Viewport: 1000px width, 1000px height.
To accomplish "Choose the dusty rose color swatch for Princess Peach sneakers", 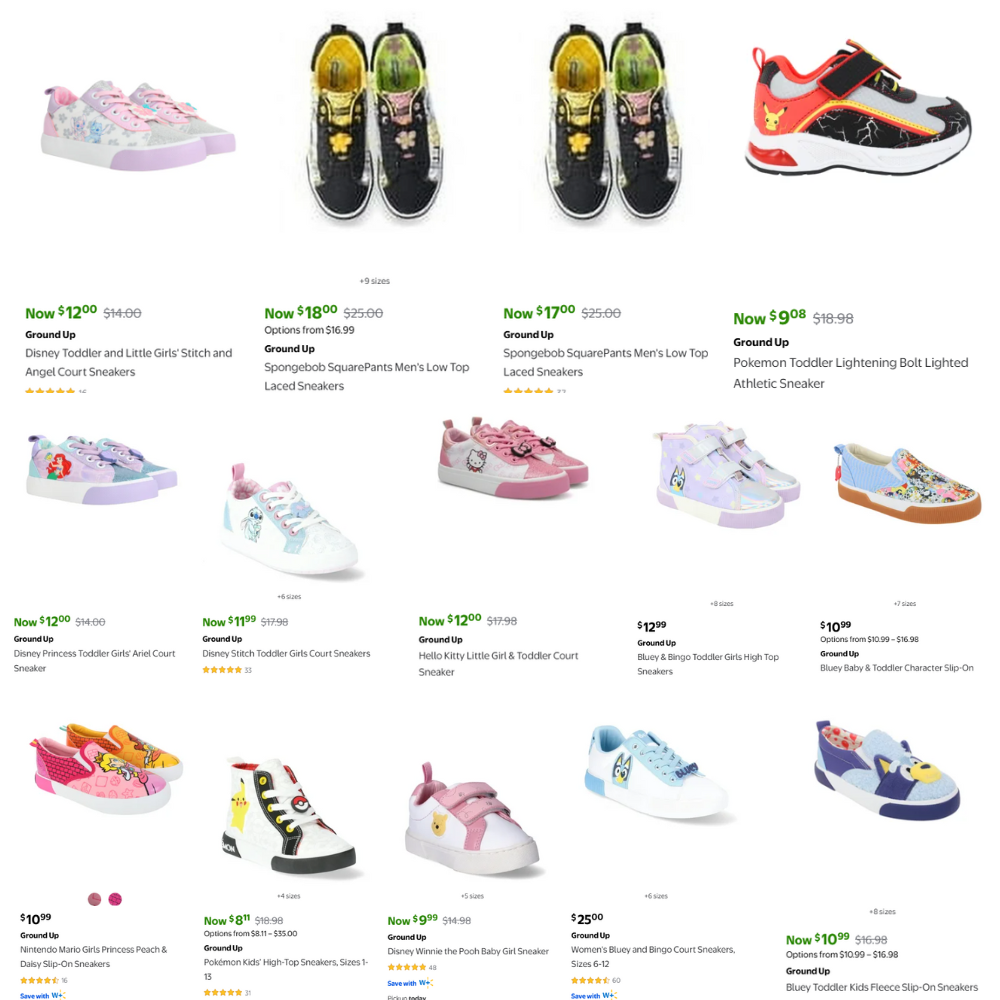I will tap(94, 899).
